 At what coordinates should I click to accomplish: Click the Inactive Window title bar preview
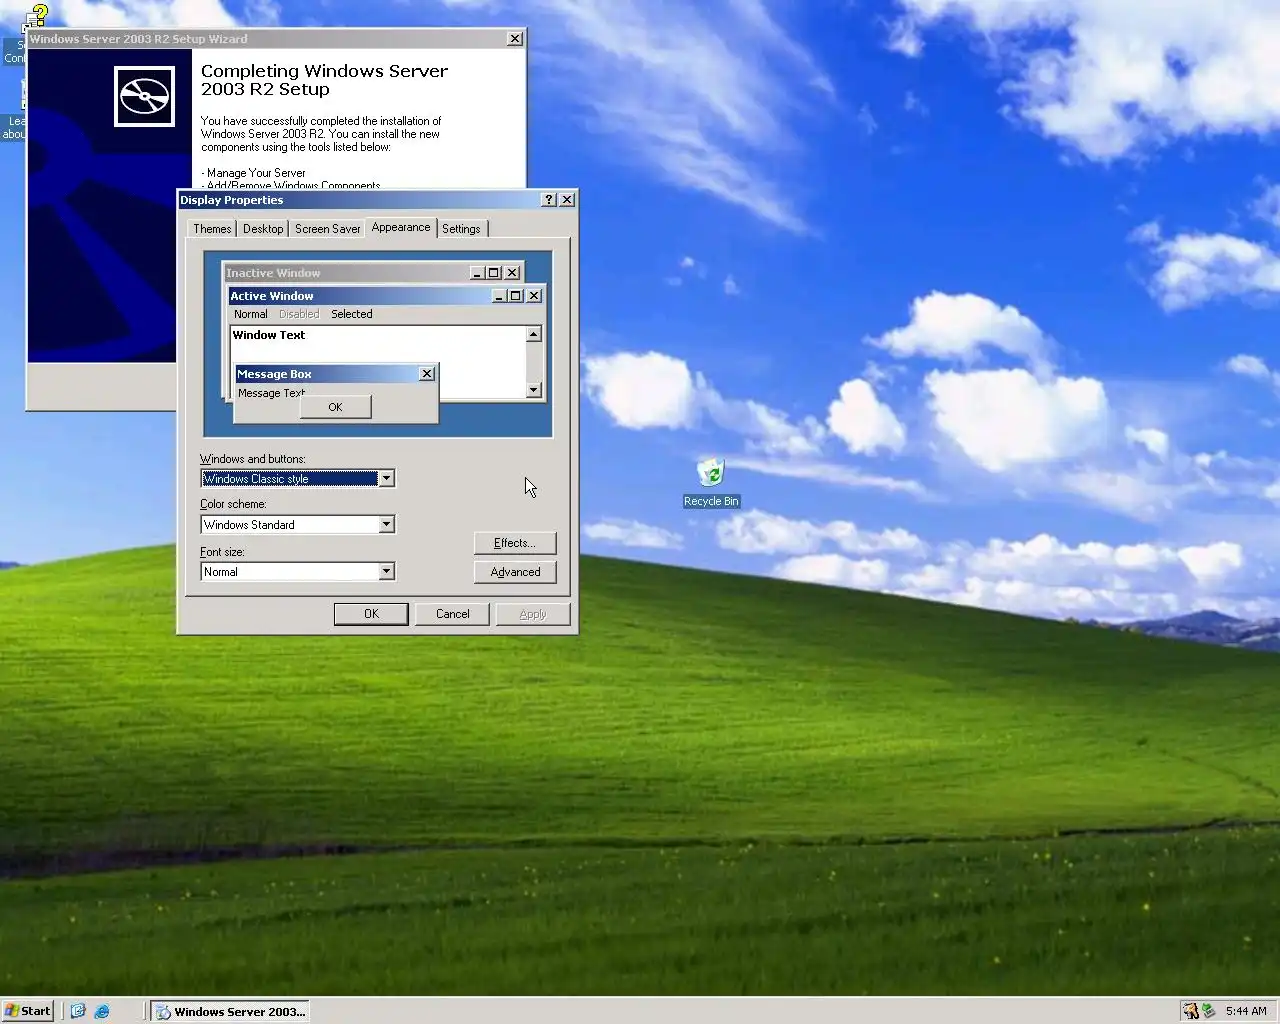click(373, 273)
